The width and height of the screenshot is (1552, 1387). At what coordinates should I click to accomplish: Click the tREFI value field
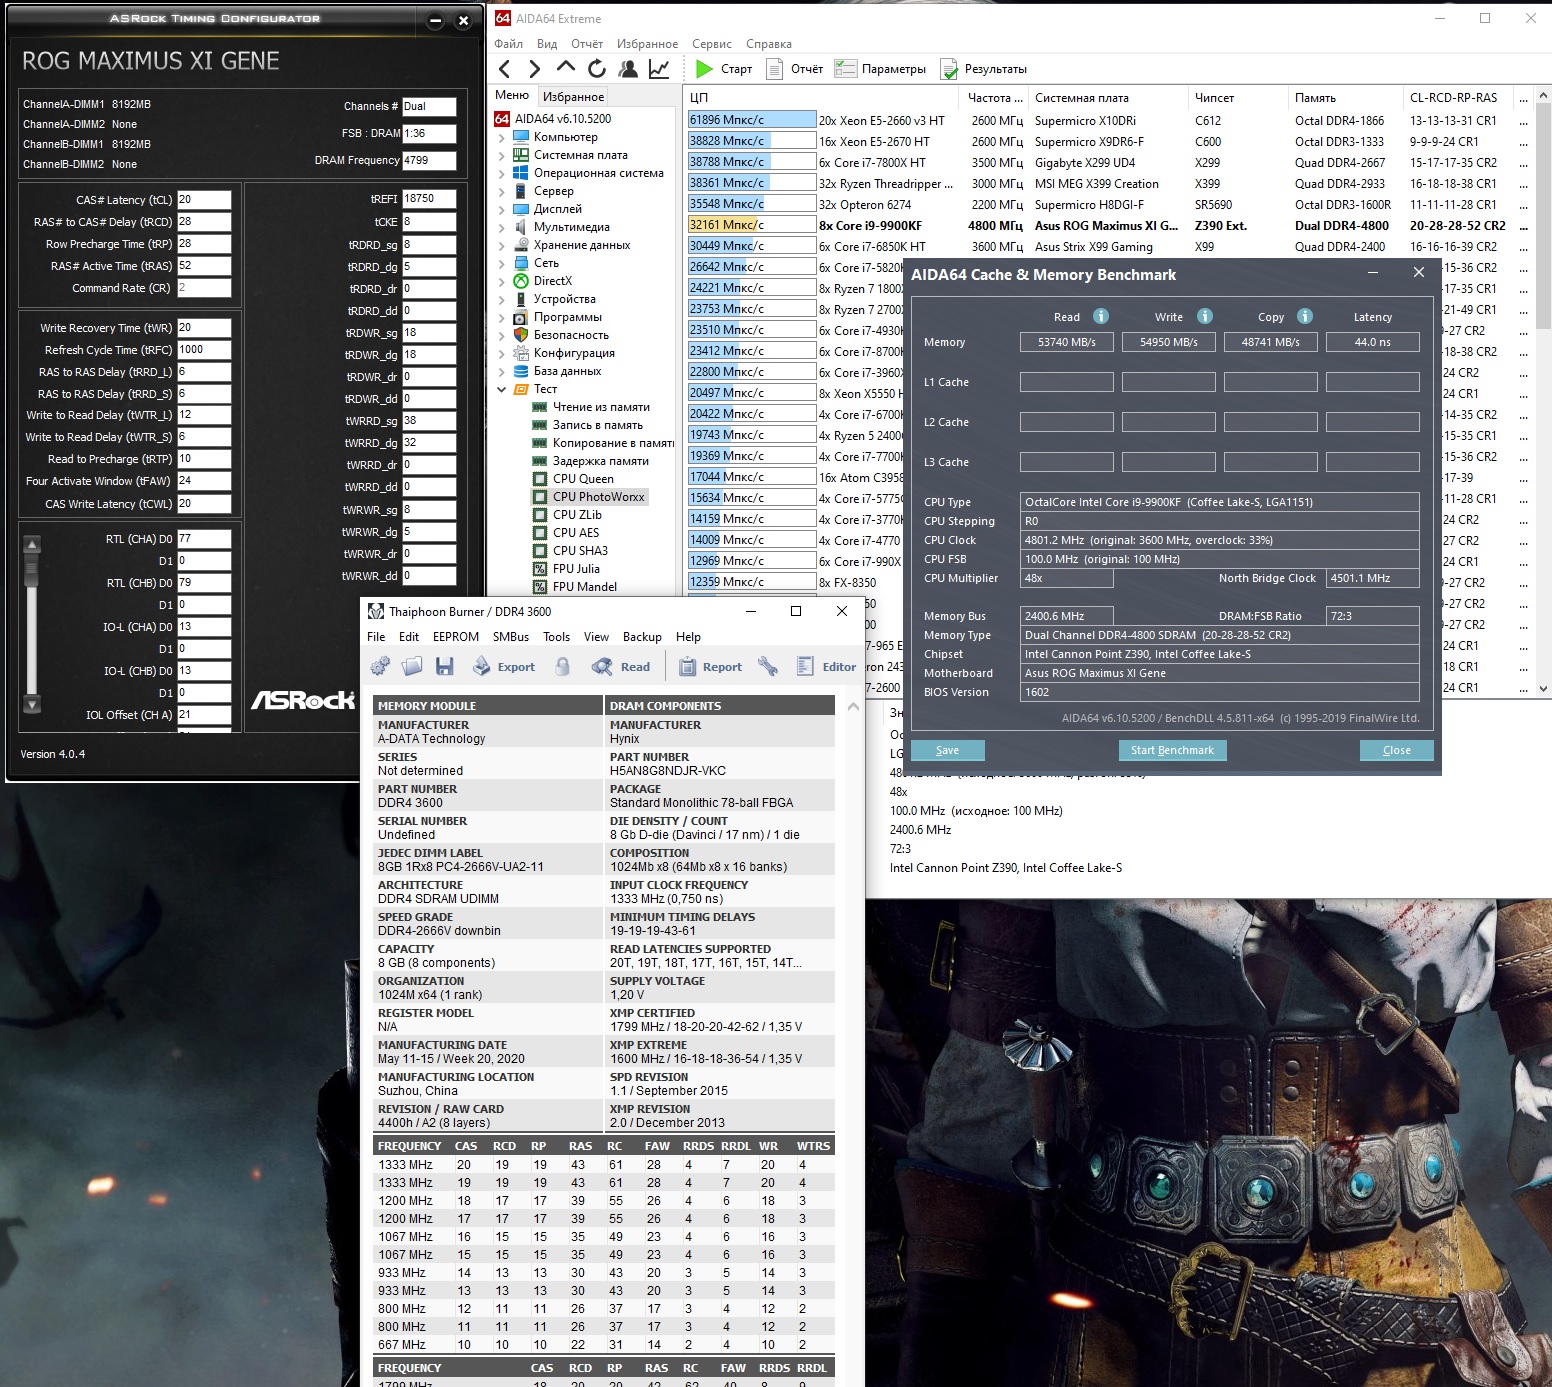point(429,199)
